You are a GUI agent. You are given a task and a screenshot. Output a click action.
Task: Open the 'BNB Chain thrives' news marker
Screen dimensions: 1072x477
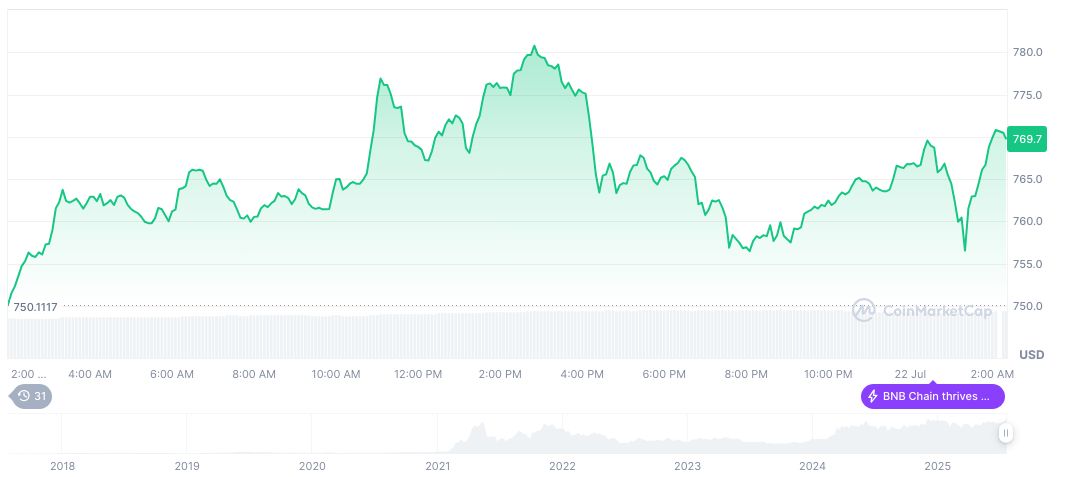[933, 396]
